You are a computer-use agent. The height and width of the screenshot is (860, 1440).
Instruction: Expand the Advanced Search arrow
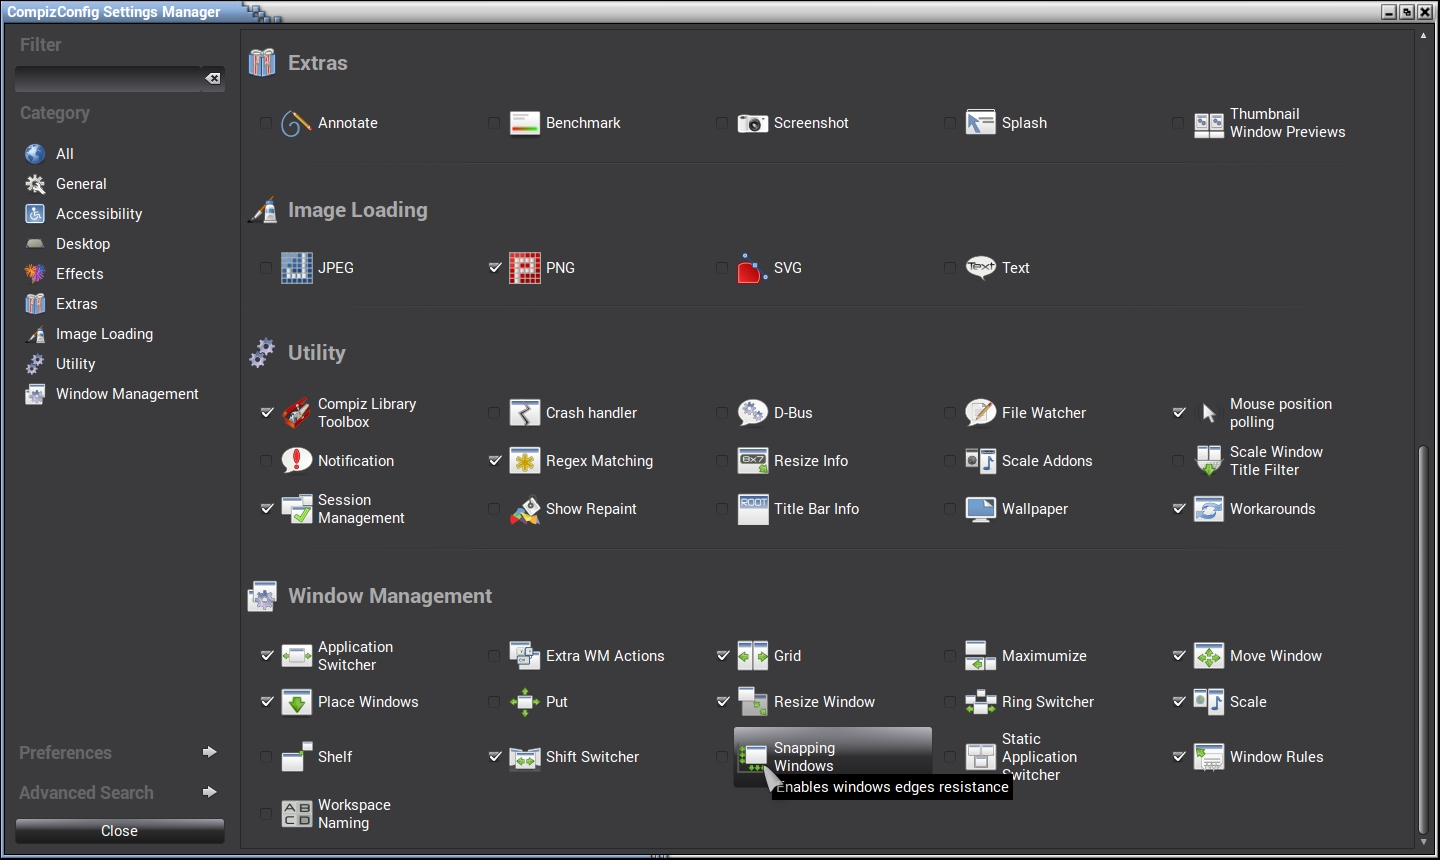tap(209, 792)
